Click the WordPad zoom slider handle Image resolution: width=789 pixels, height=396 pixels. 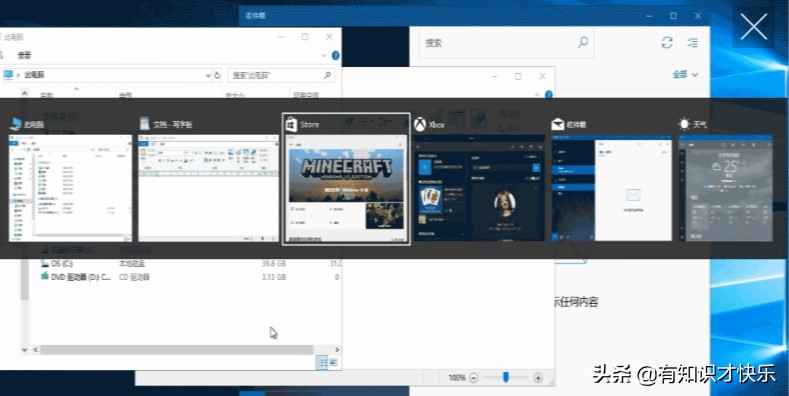pyautogui.click(x=506, y=377)
